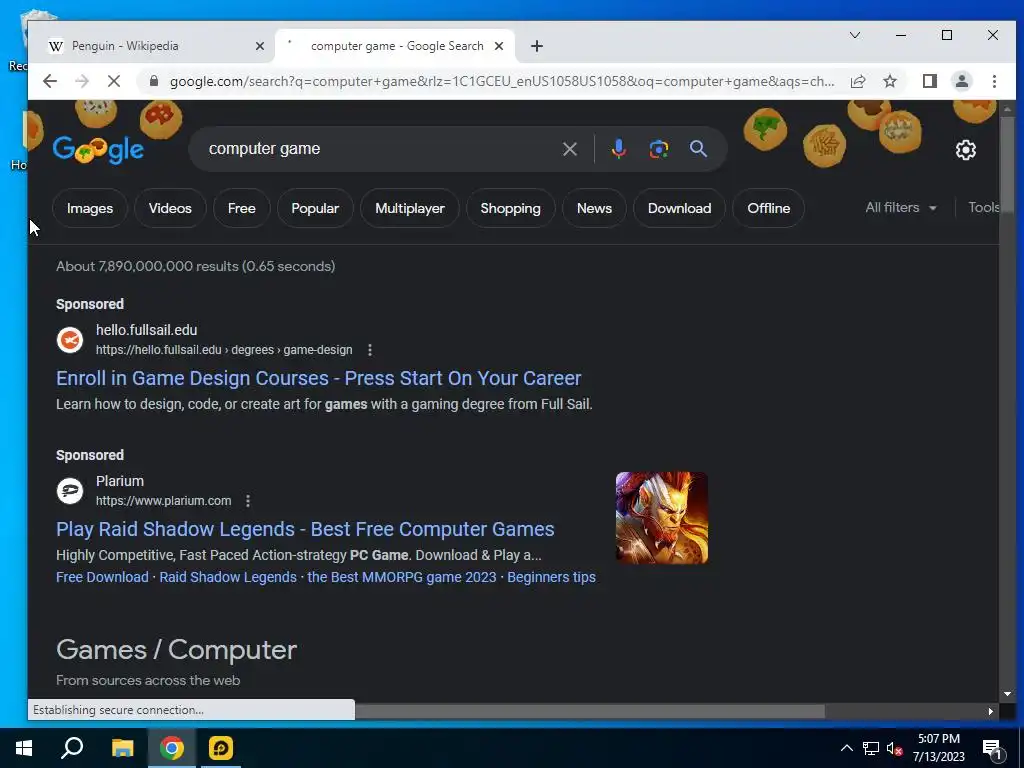
Task: Click the Google doodle logo
Action: click(98, 150)
